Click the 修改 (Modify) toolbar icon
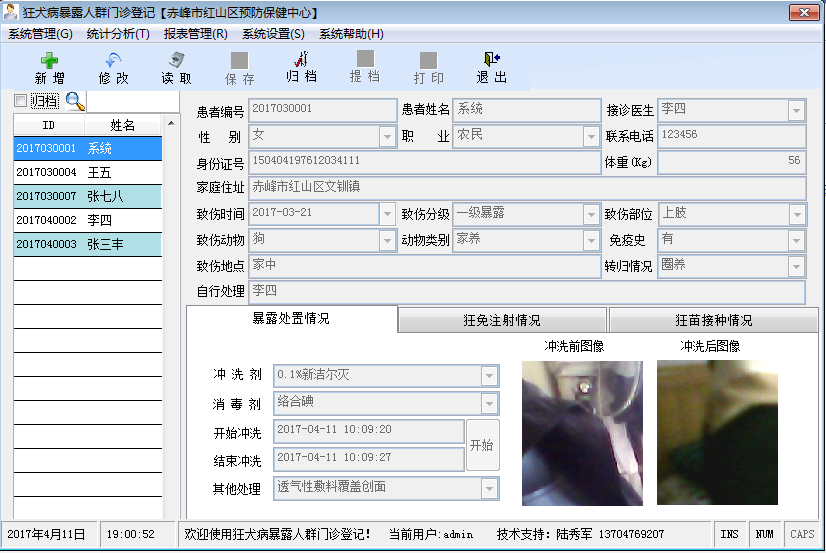The width and height of the screenshot is (826, 553). [113, 61]
